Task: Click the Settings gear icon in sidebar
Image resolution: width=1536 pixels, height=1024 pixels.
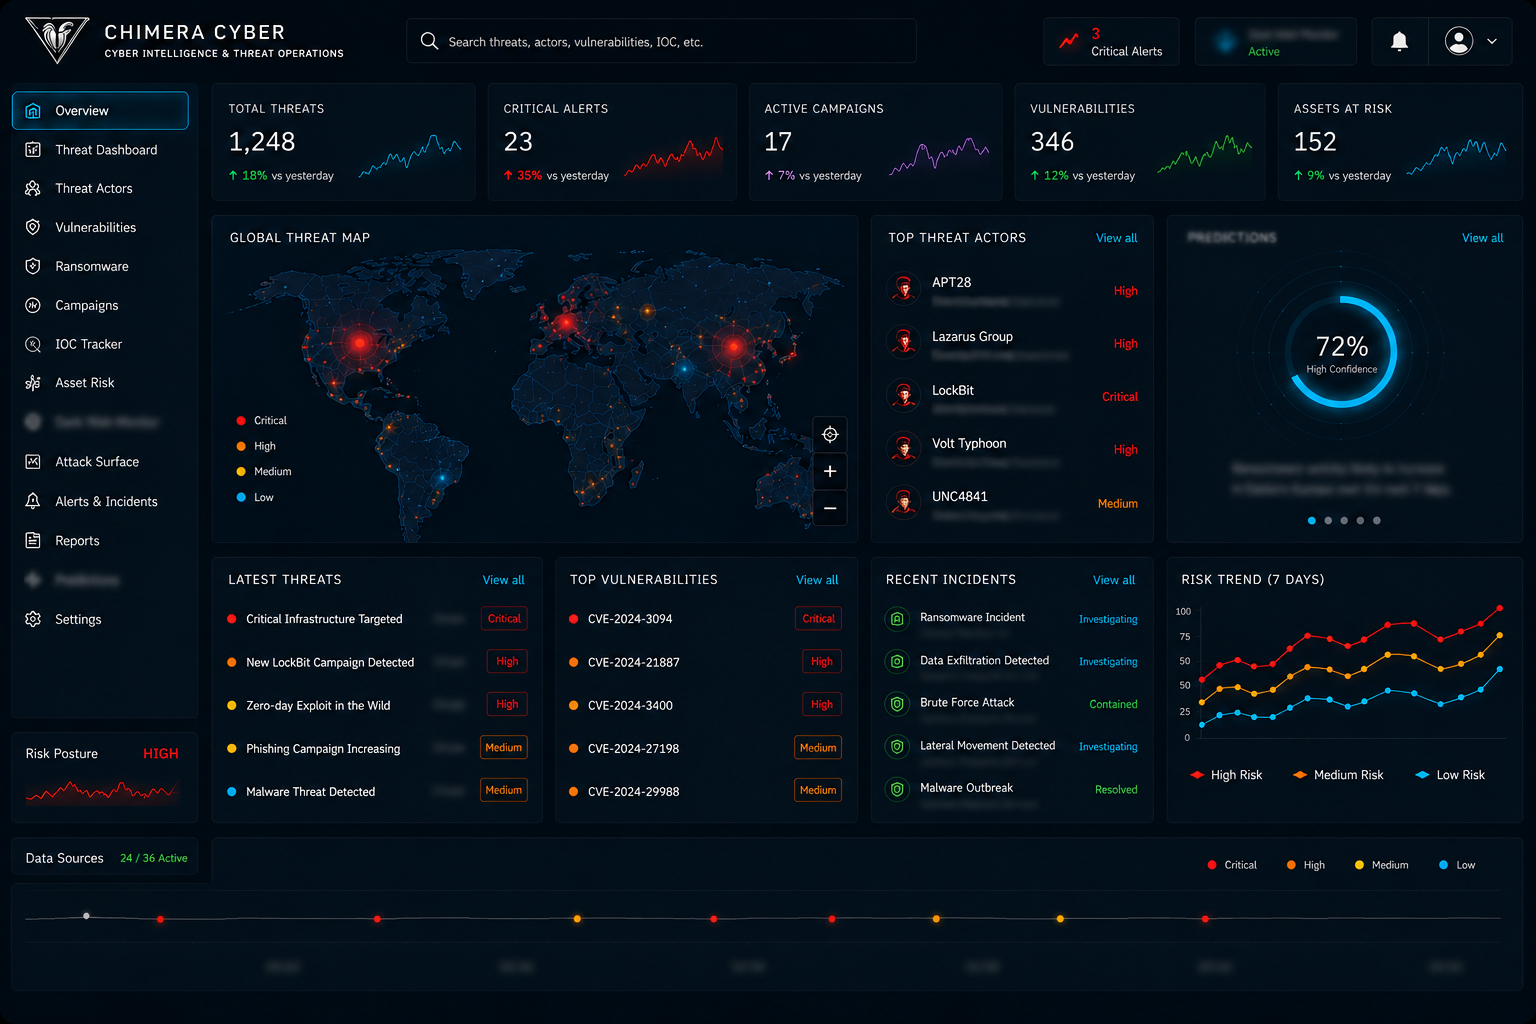Action: pos(33,619)
